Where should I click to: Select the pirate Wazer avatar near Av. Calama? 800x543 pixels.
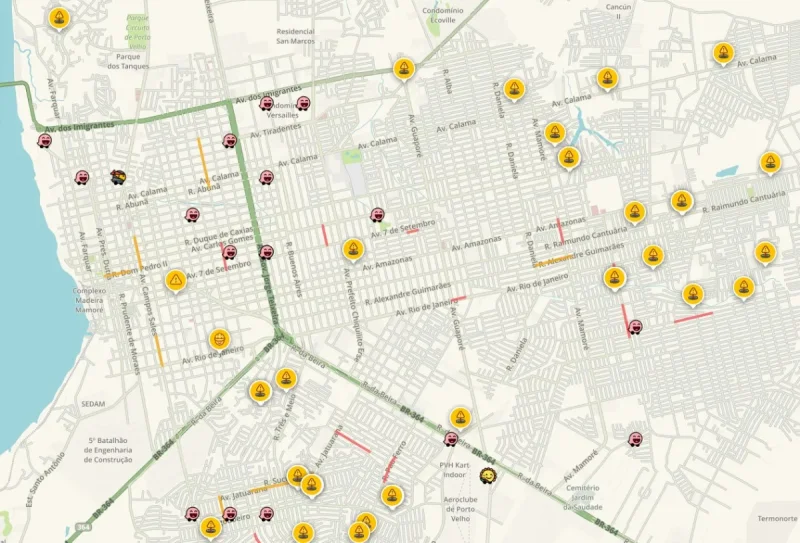118,177
